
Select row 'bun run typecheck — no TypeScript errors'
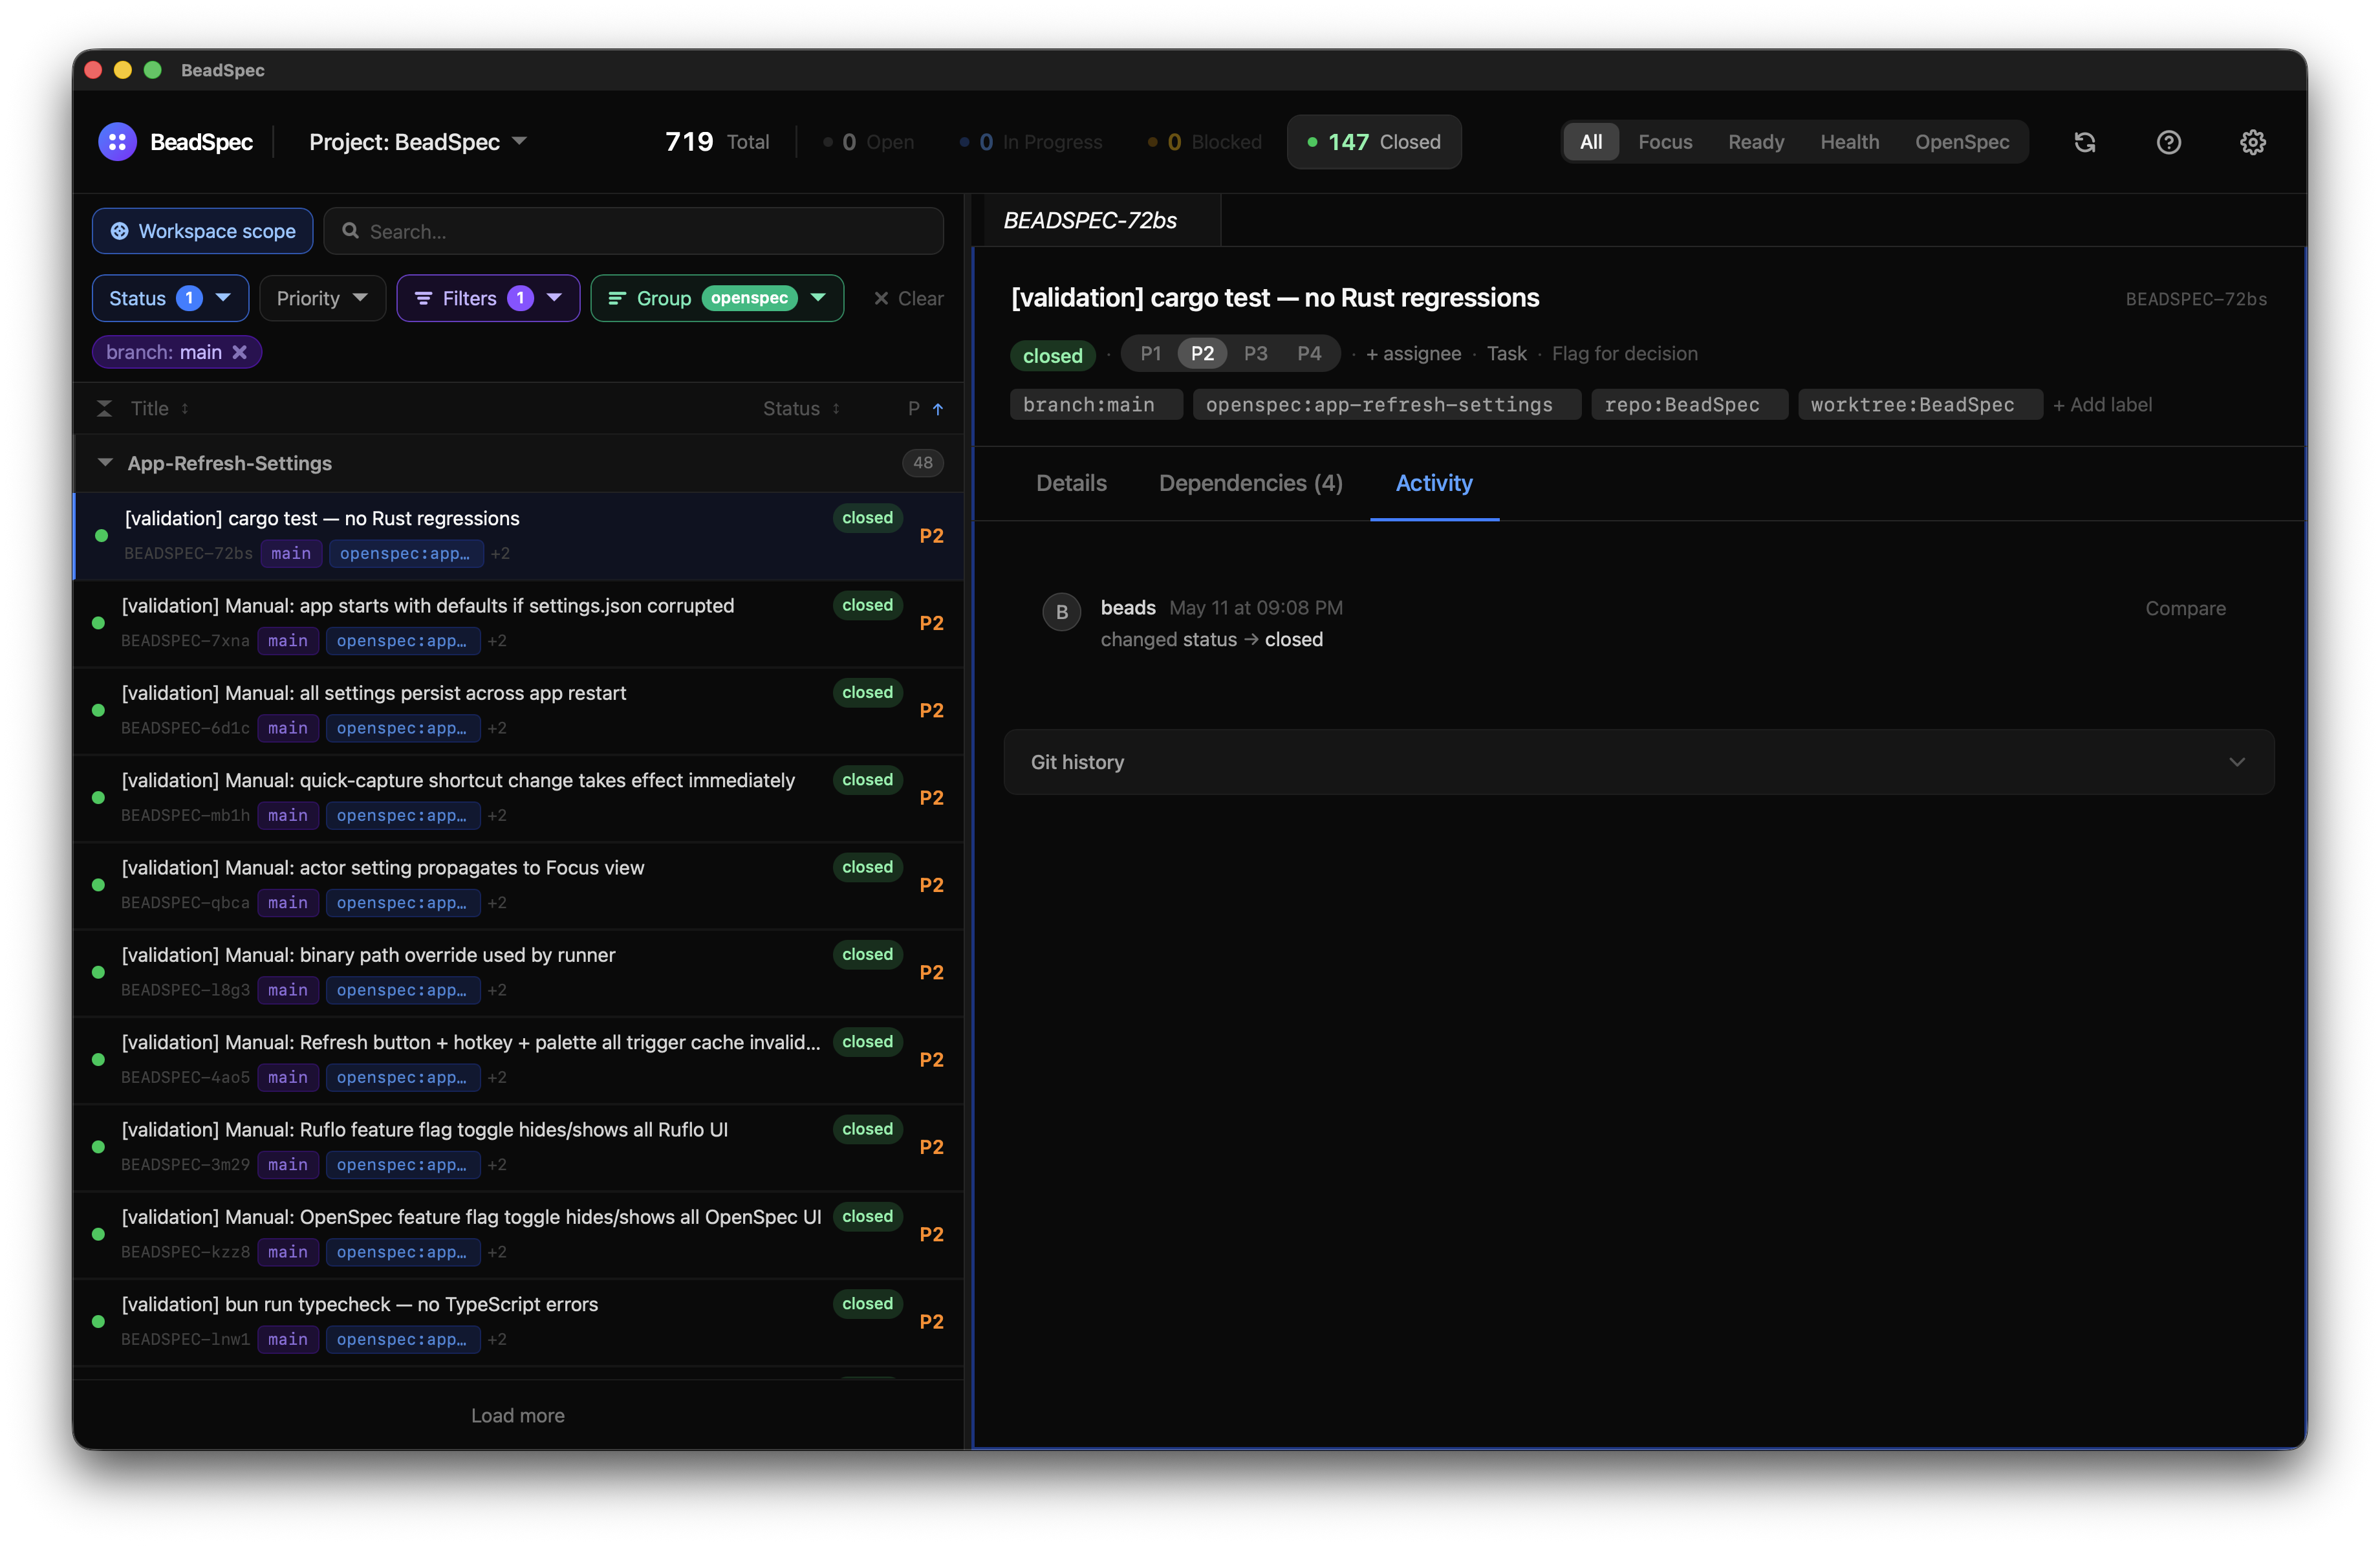click(x=518, y=1321)
